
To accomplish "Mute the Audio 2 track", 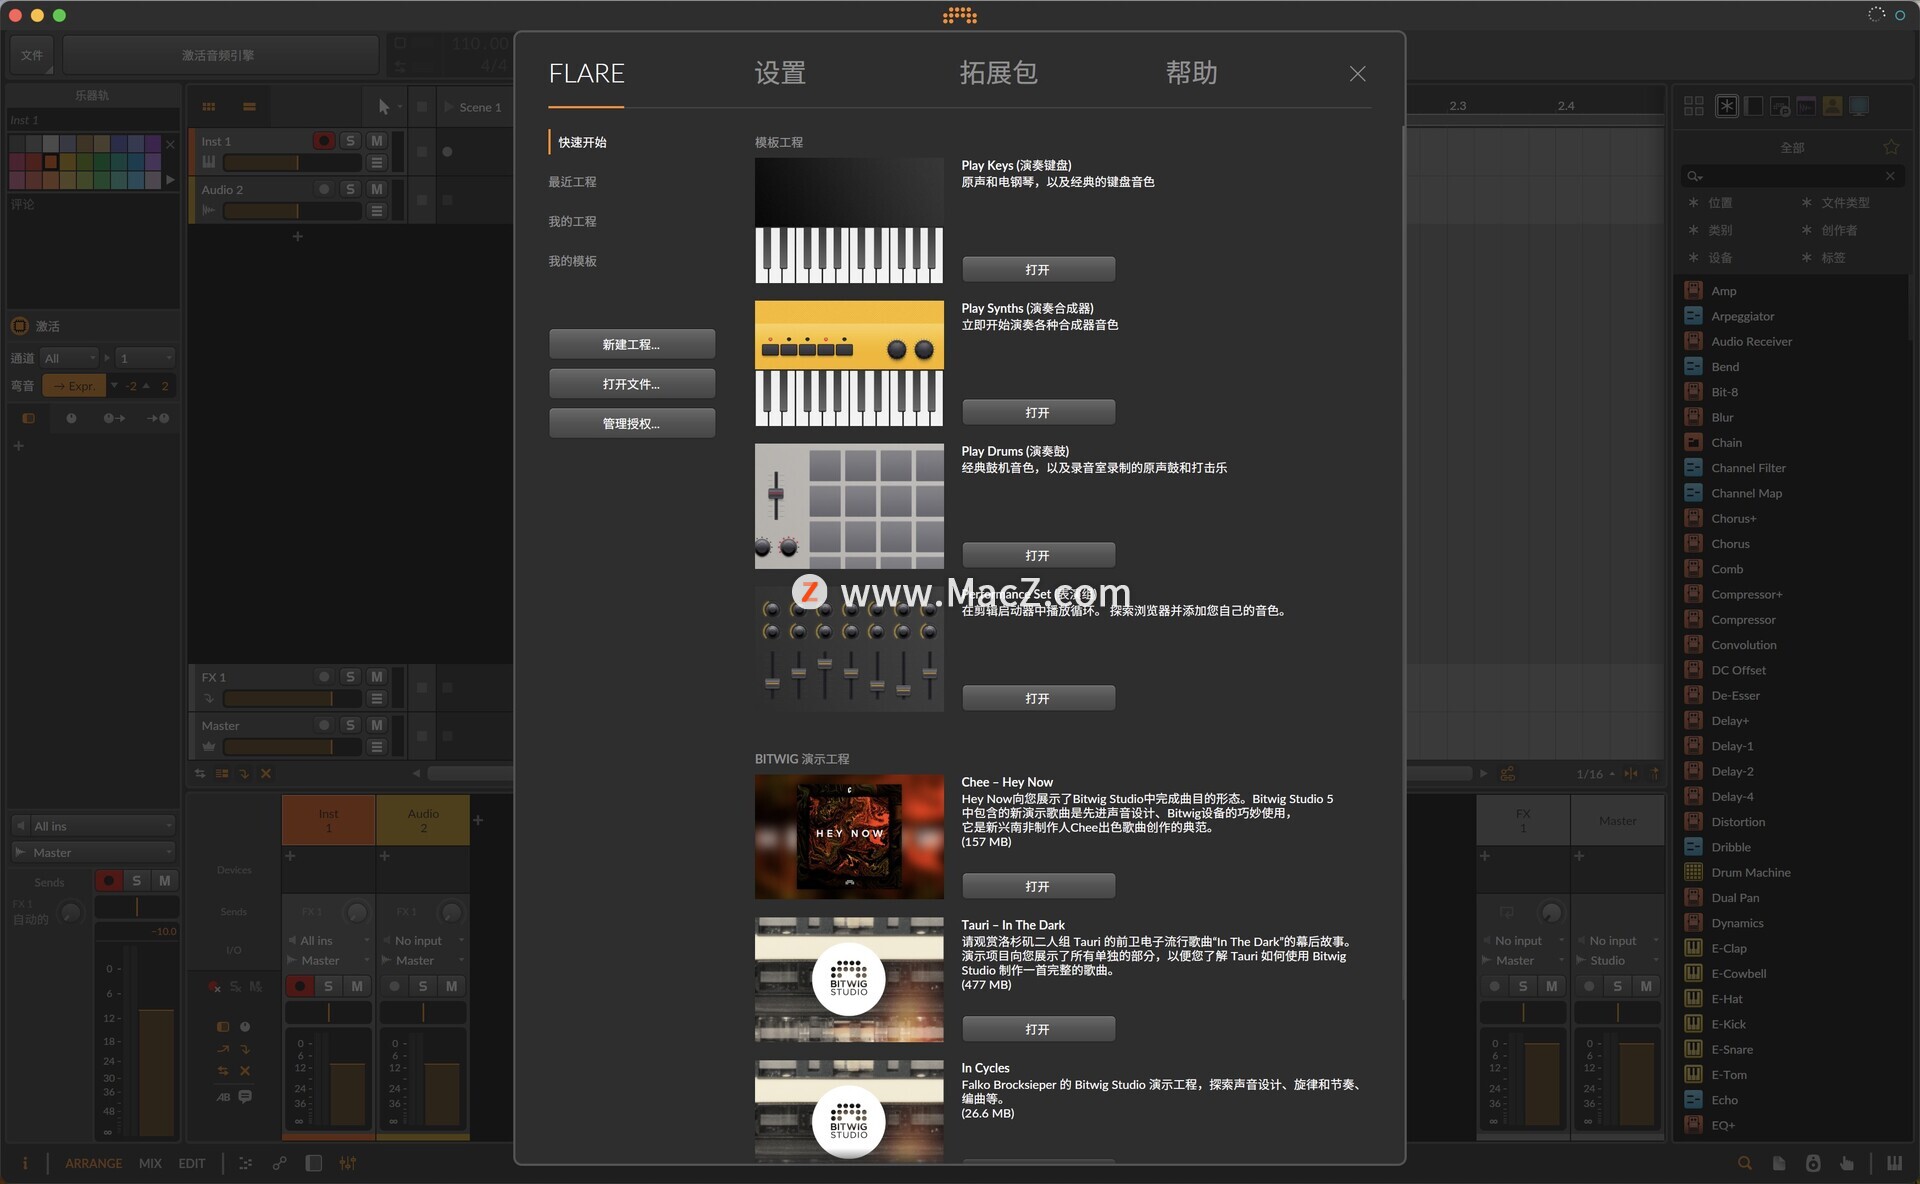I will point(377,189).
